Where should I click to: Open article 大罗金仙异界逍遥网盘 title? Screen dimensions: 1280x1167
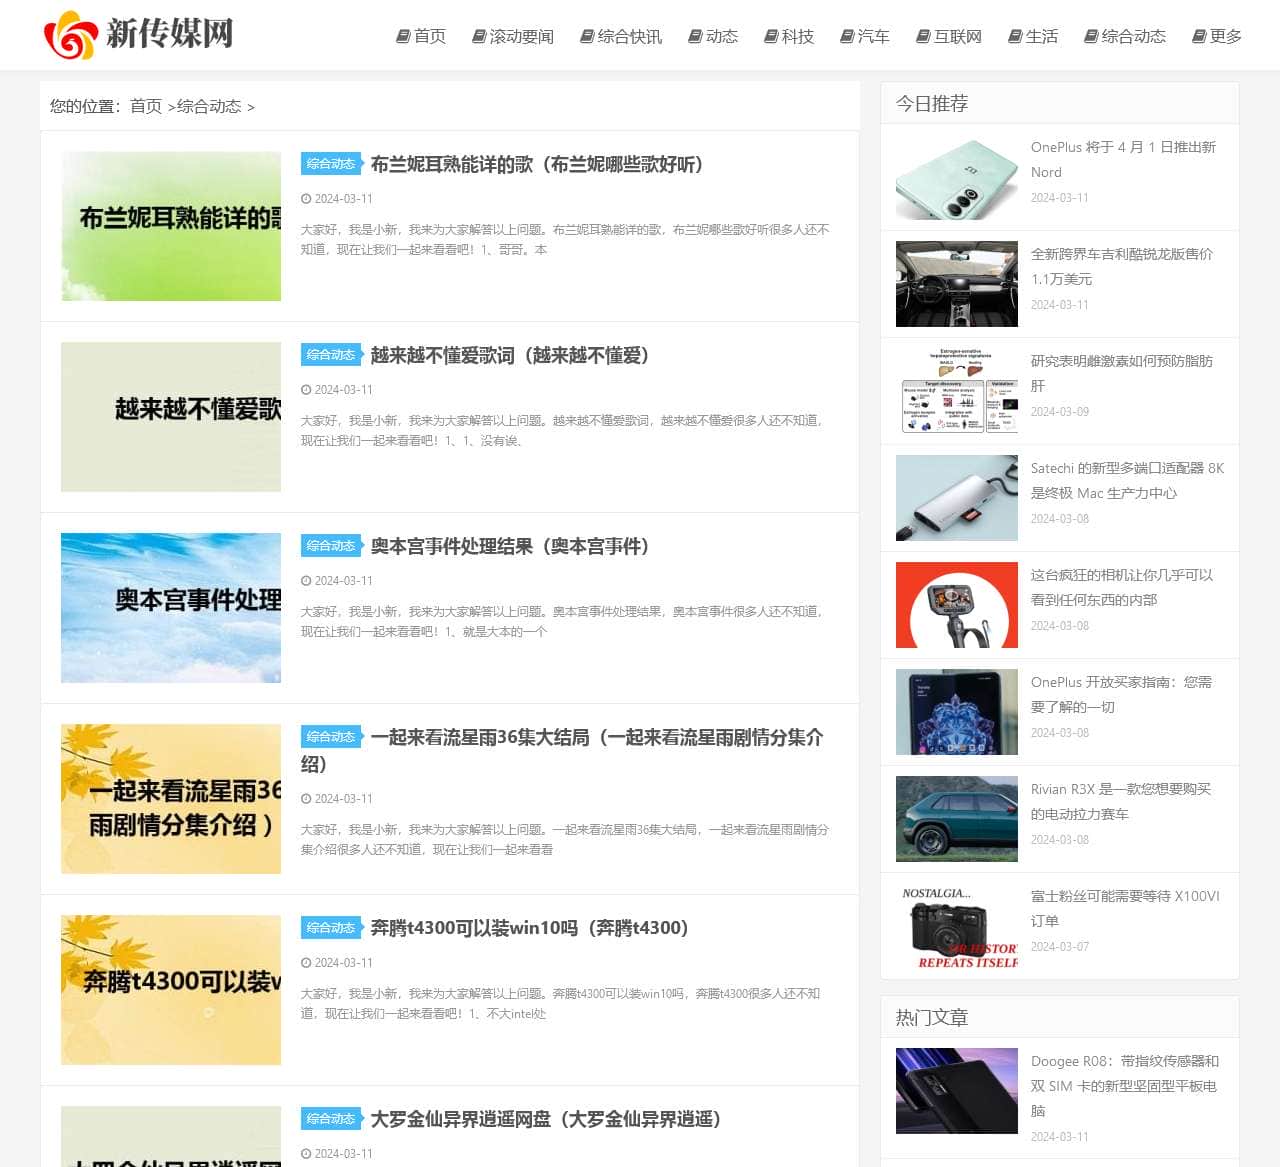tap(546, 1119)
